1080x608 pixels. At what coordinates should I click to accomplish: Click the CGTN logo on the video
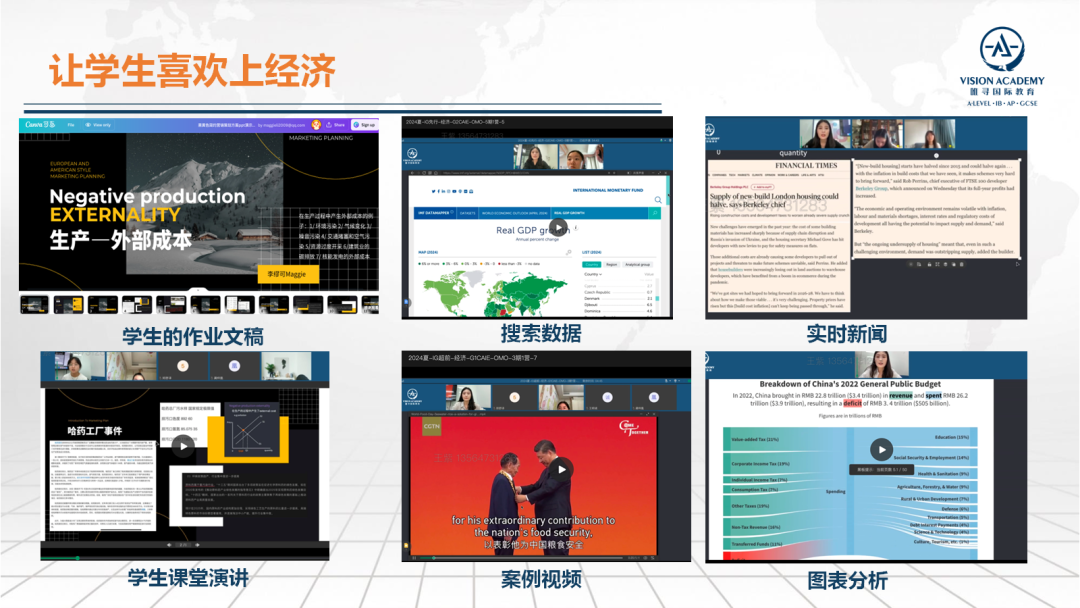(x=431, y=427)
